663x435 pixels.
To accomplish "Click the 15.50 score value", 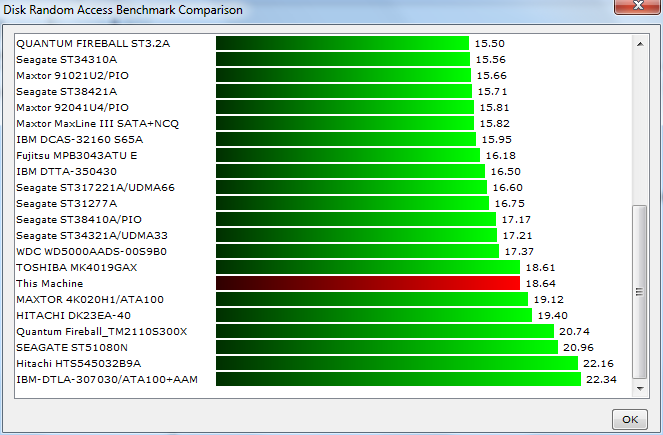I will coord(490,44).
